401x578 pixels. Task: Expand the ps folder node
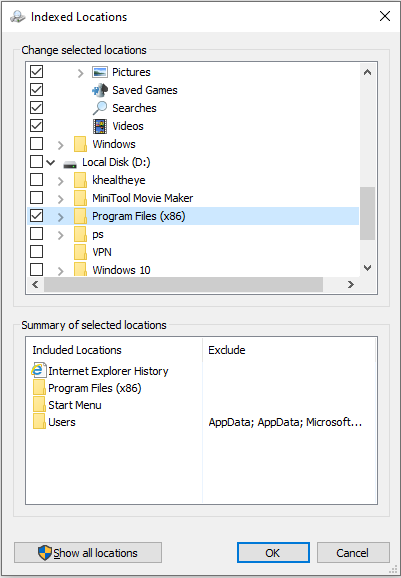[61, 236]
